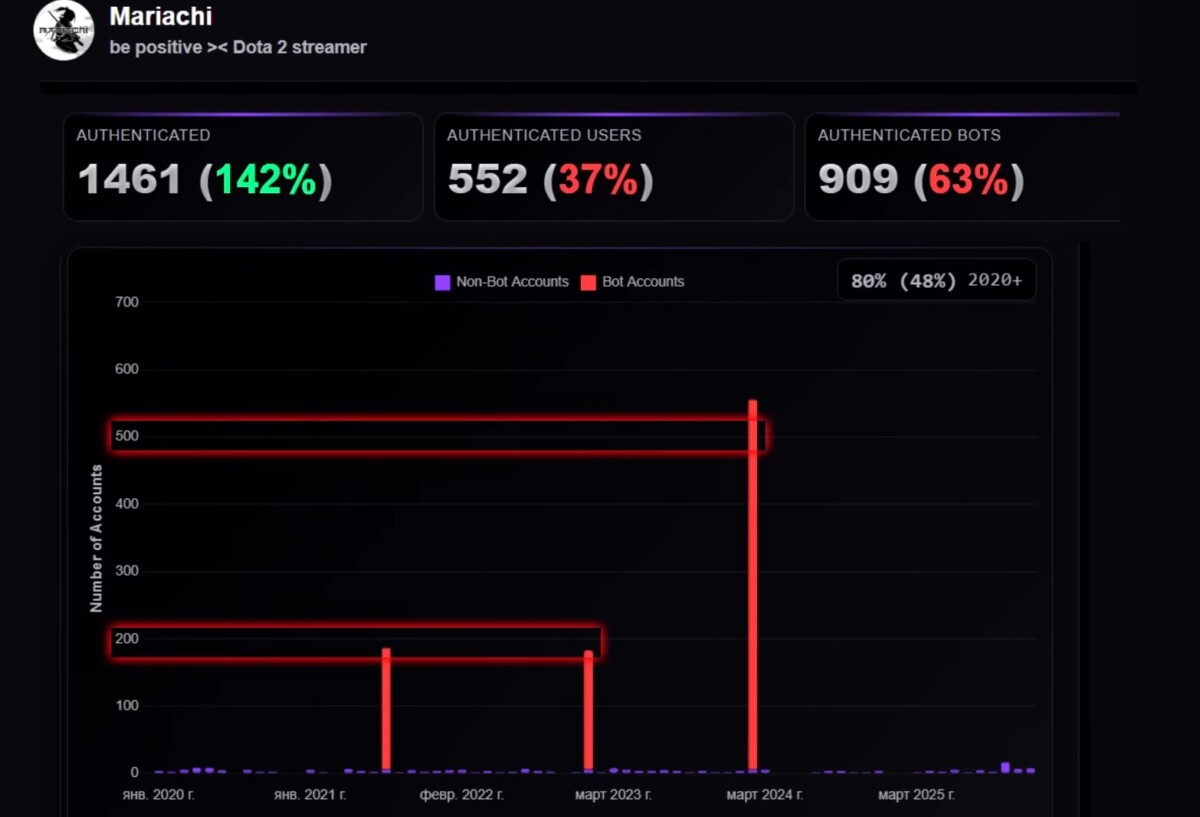
Task: Open the Mariachi channel name link
Action: (x=160, y=16)
